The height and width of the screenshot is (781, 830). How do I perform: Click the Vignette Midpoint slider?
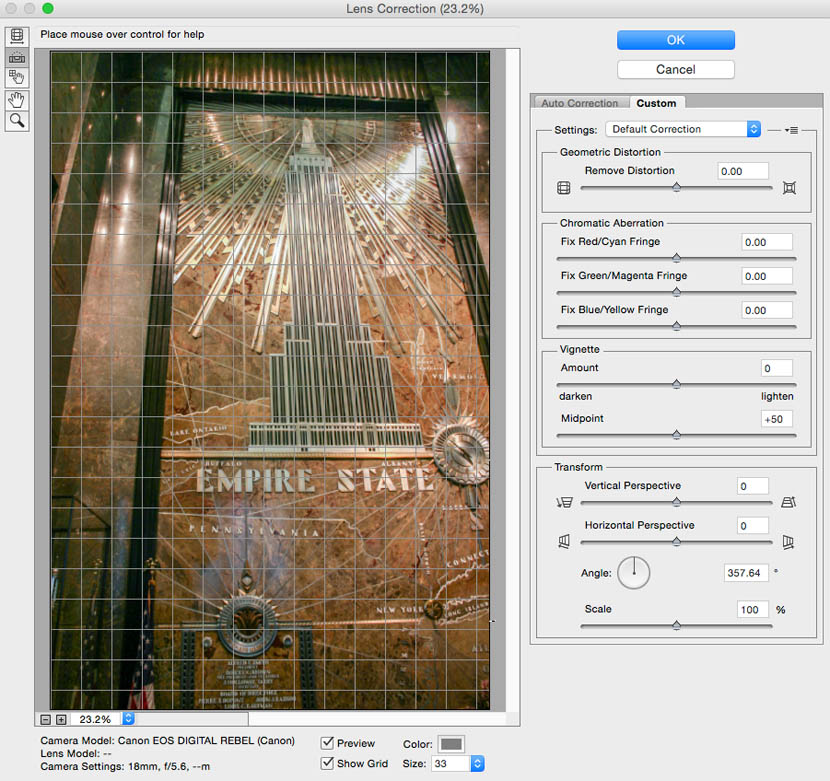[676, 435]
